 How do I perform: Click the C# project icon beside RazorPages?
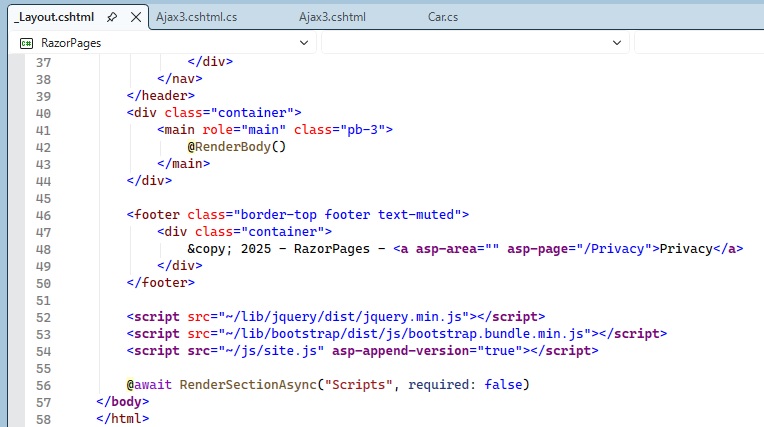[26, 43]
